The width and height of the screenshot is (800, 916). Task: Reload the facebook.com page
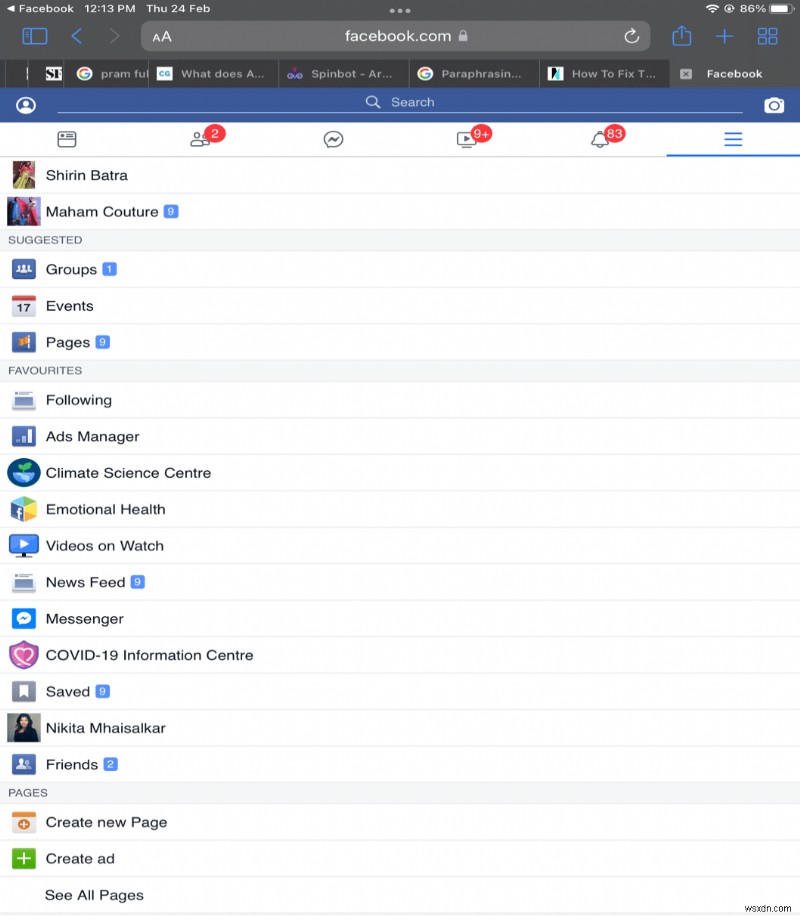click(631, 36)
